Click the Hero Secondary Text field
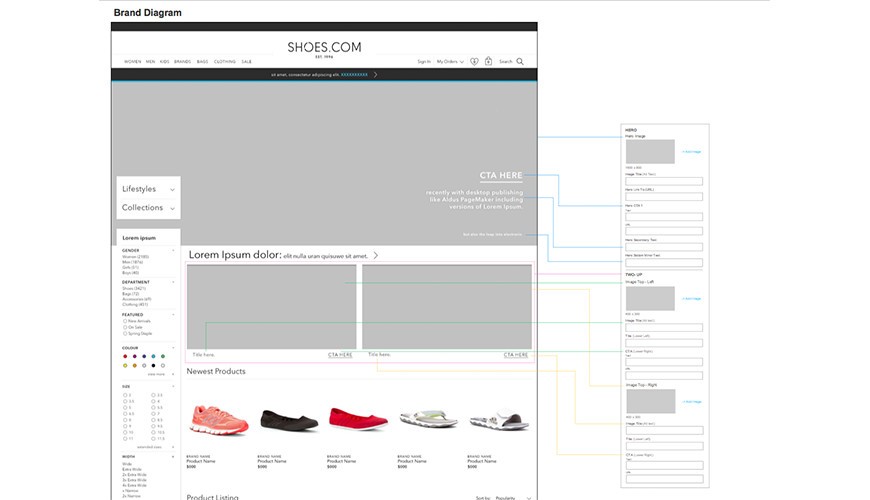 pos(664,247)
